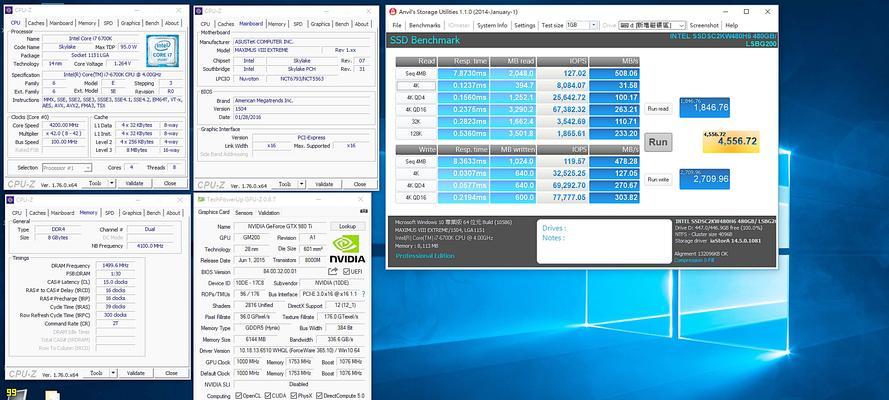Screen dimensions: 889x400
Task: Click the screenshot camera icon in GPU-Z
Action: (x=363, y=212)
